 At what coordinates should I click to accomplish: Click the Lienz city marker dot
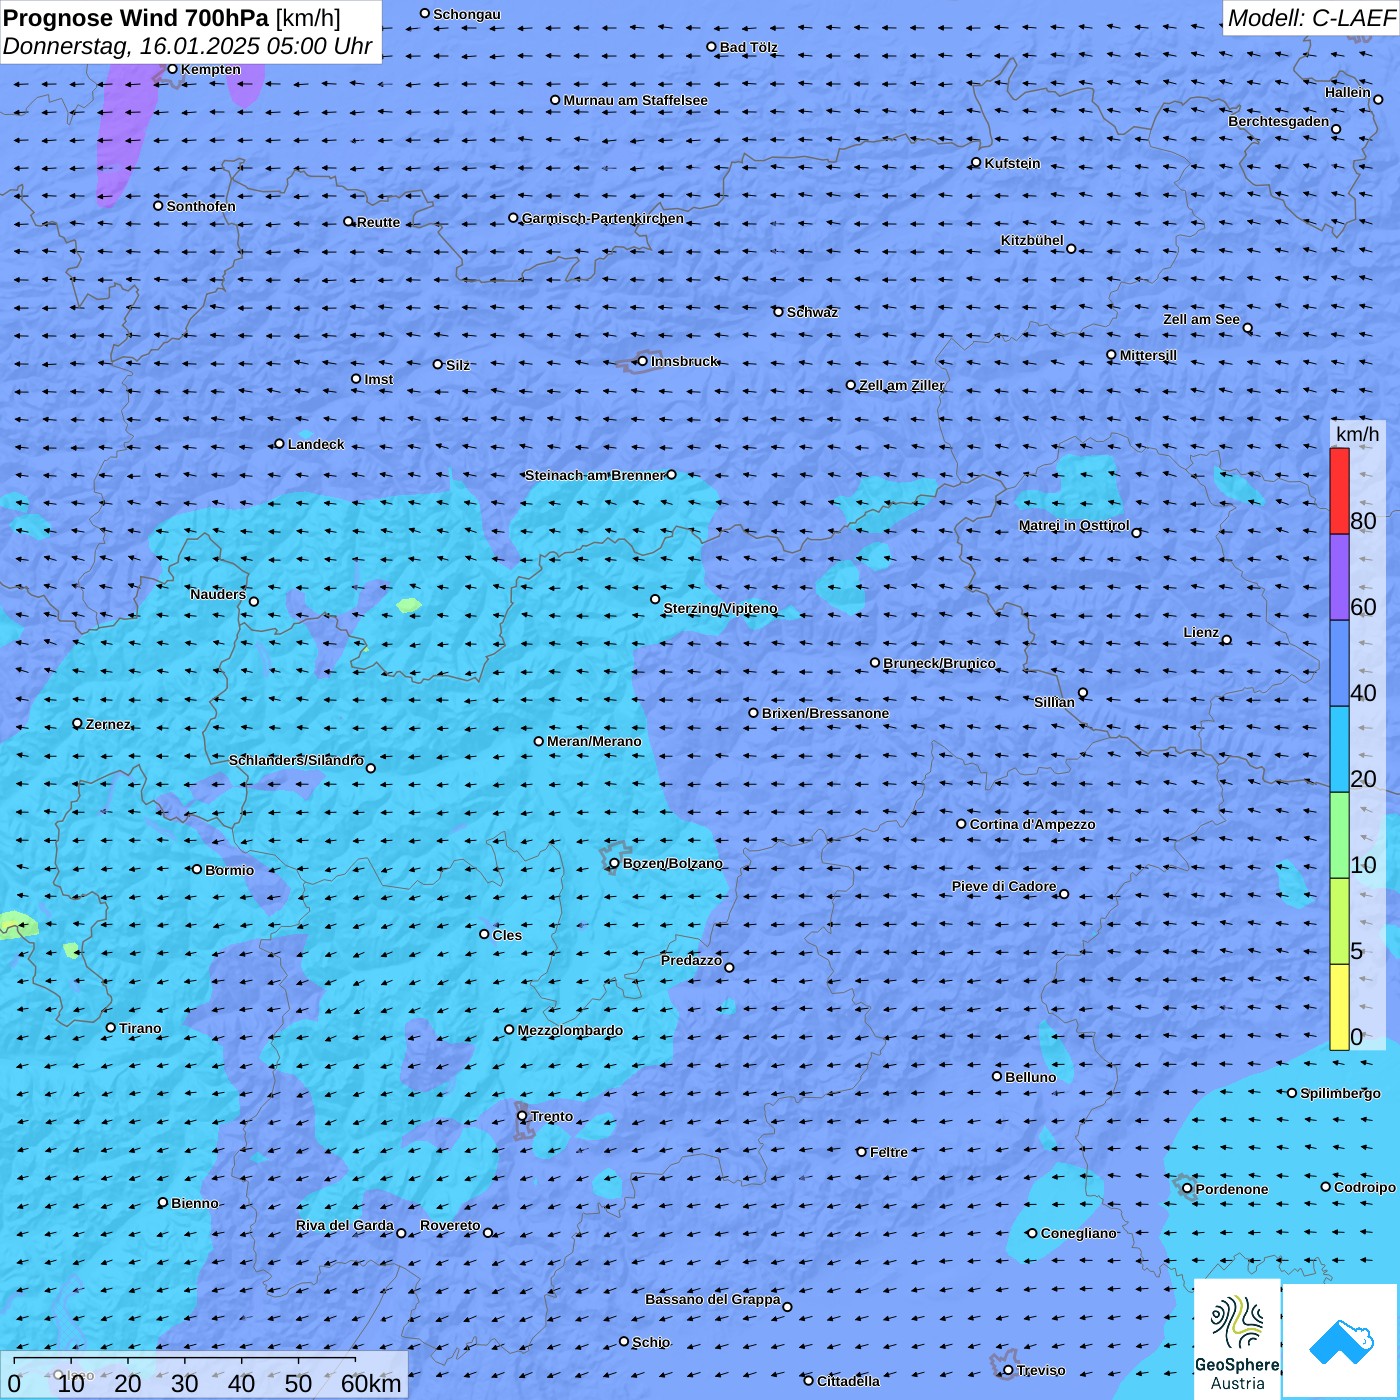(x=1227, y=640)
